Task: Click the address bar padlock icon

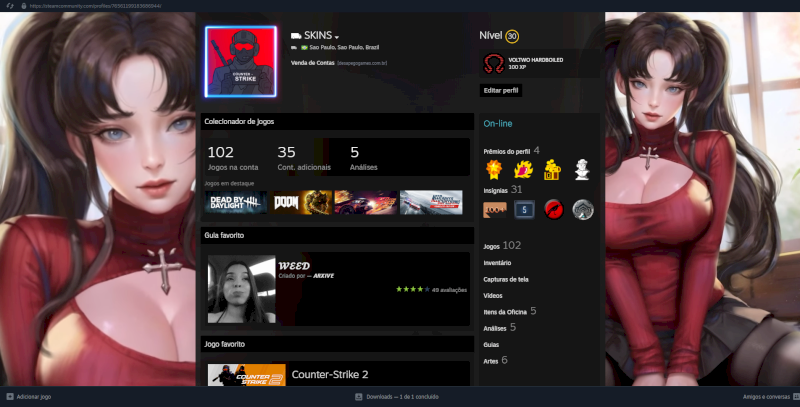Action: tap(23, 6)
